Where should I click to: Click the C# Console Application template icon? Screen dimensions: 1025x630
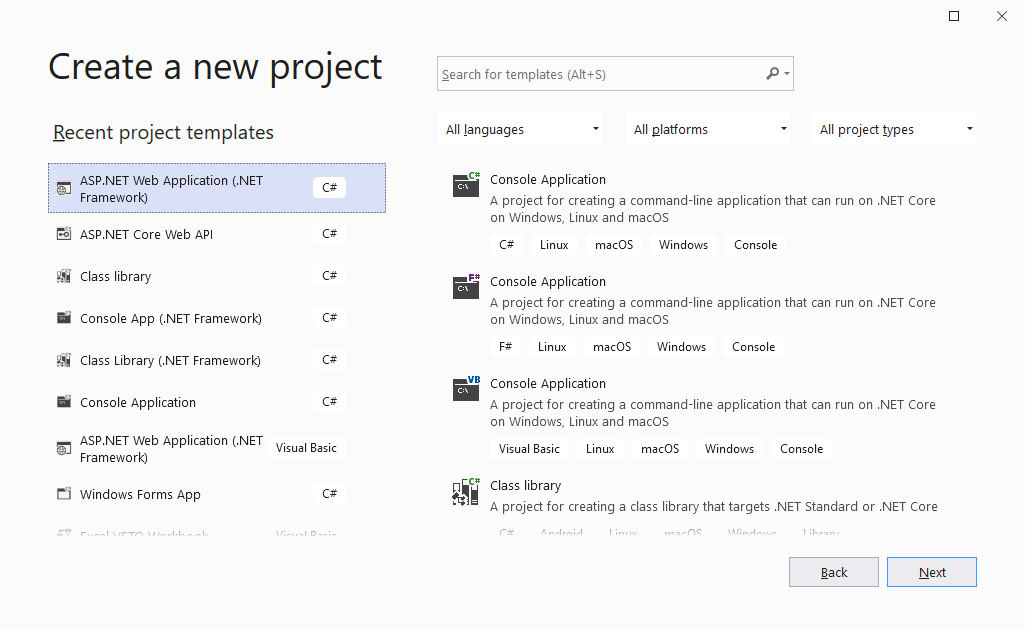(x=466, y=184)
